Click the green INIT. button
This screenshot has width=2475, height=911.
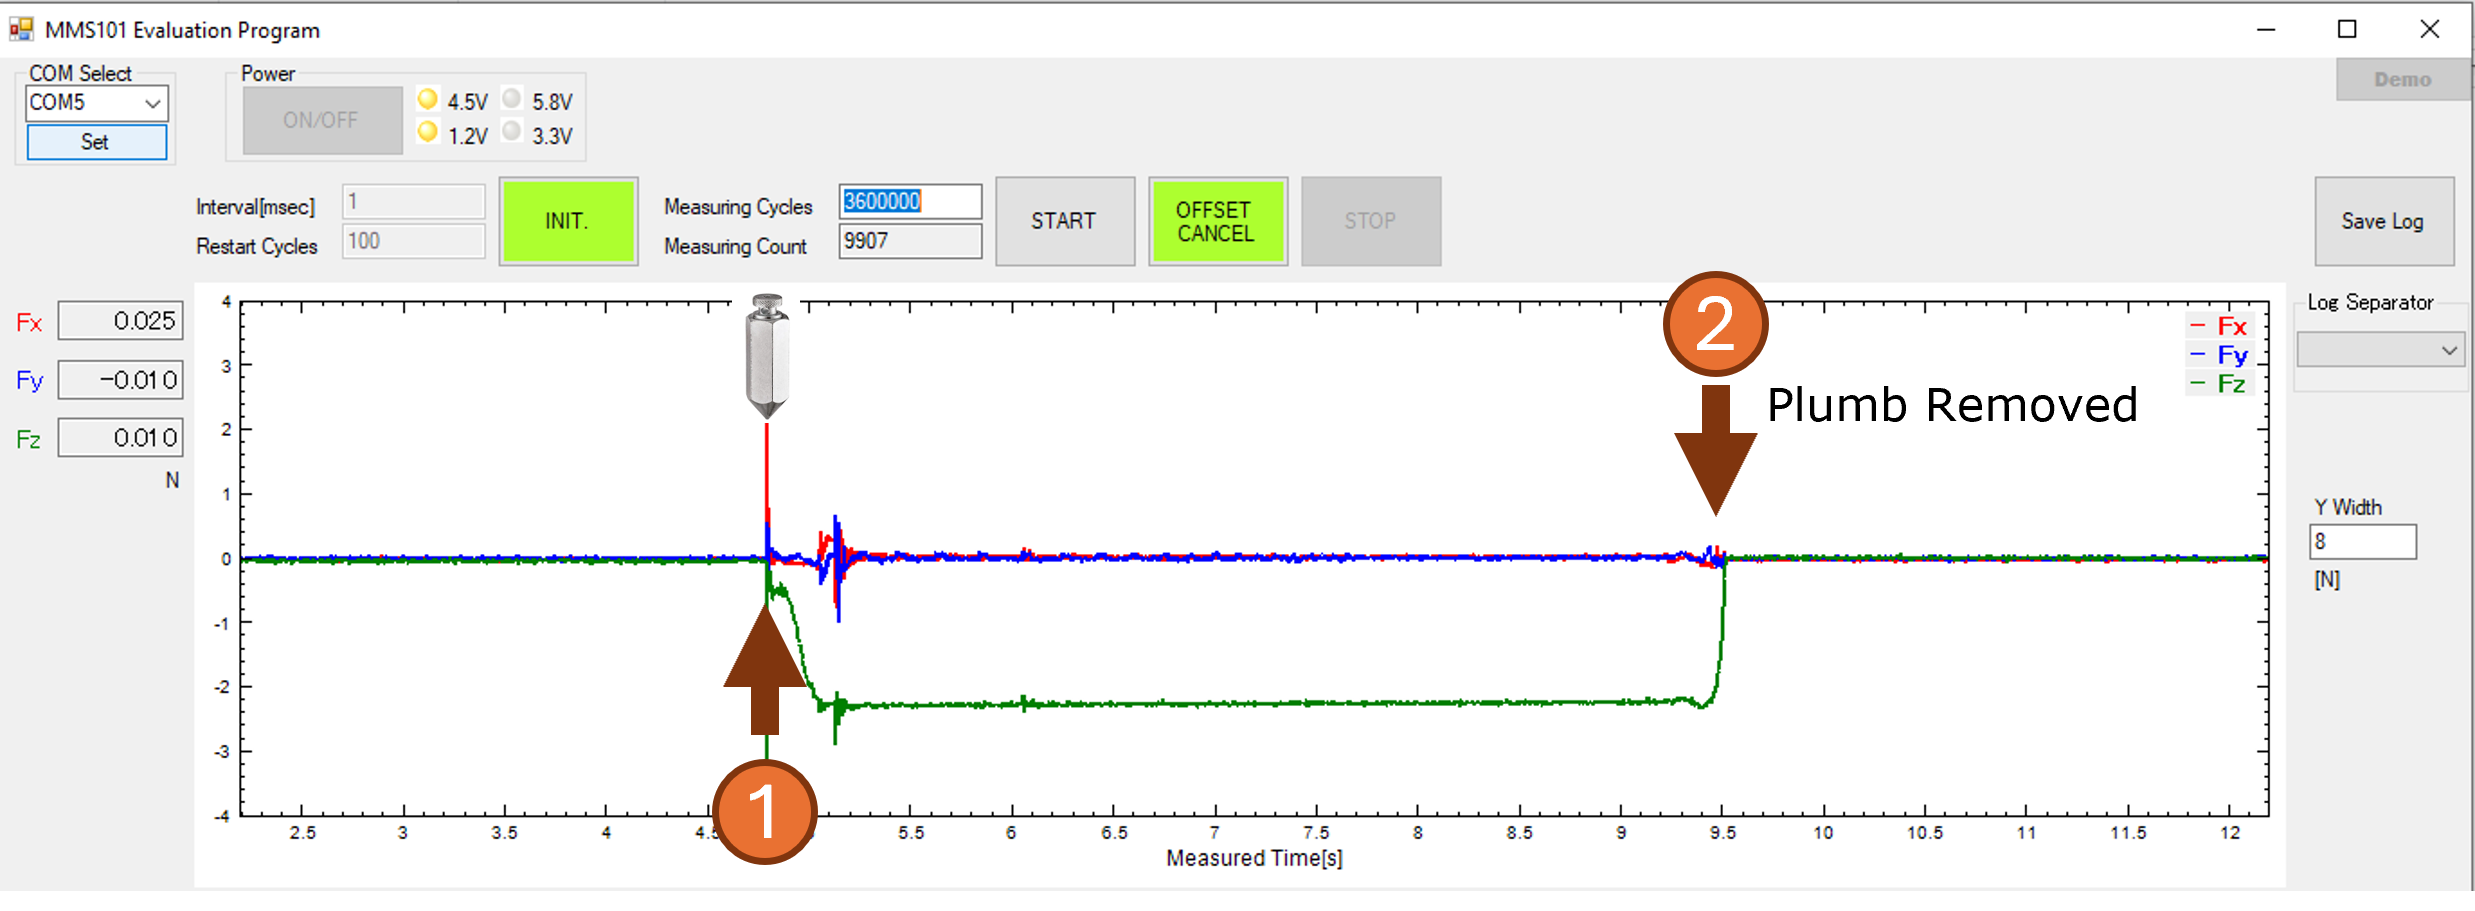(x=568, y=221)
